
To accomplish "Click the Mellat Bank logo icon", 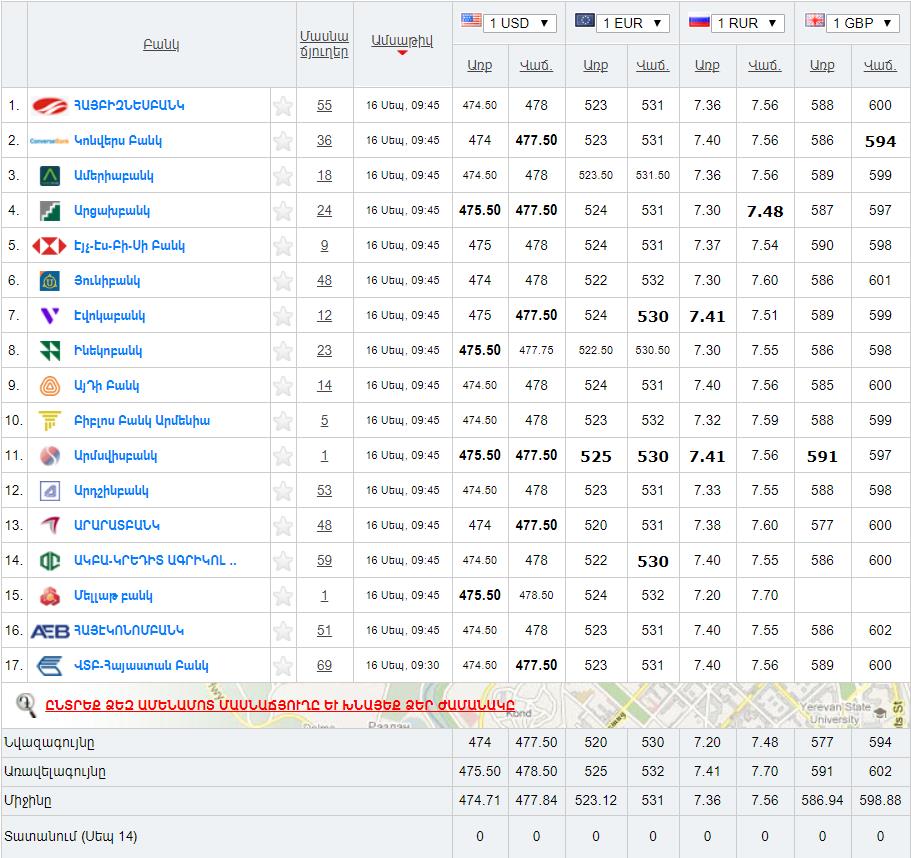I will tap(49, 596).
